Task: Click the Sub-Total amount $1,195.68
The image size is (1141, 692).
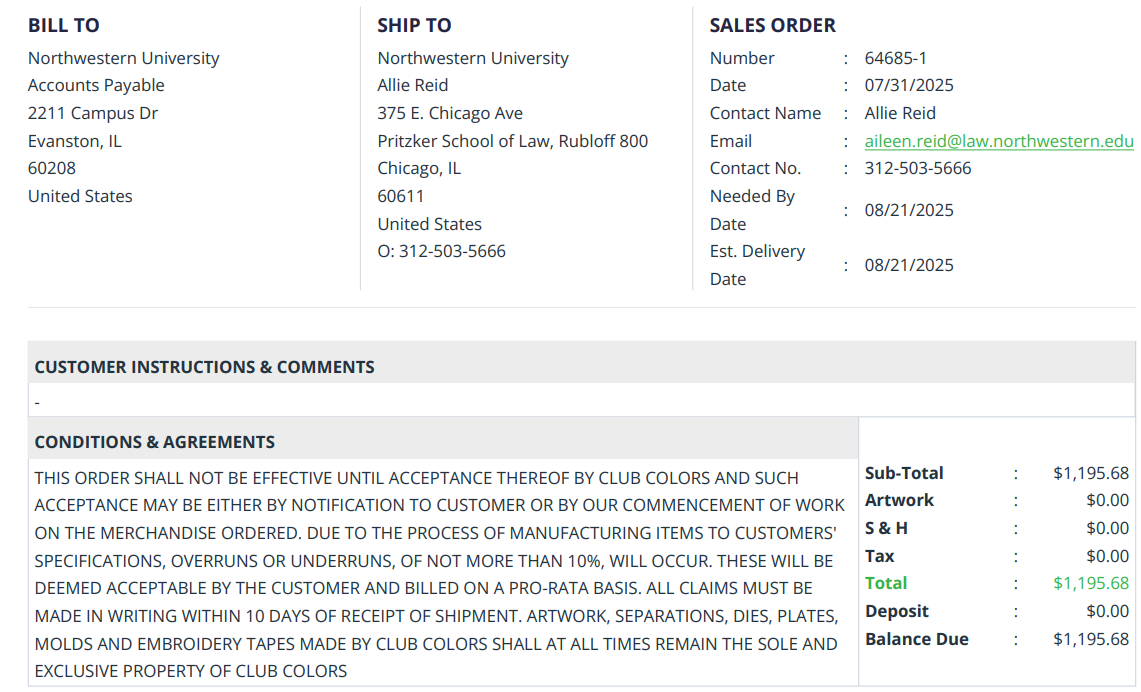Action: click(x=1090, y=473)
